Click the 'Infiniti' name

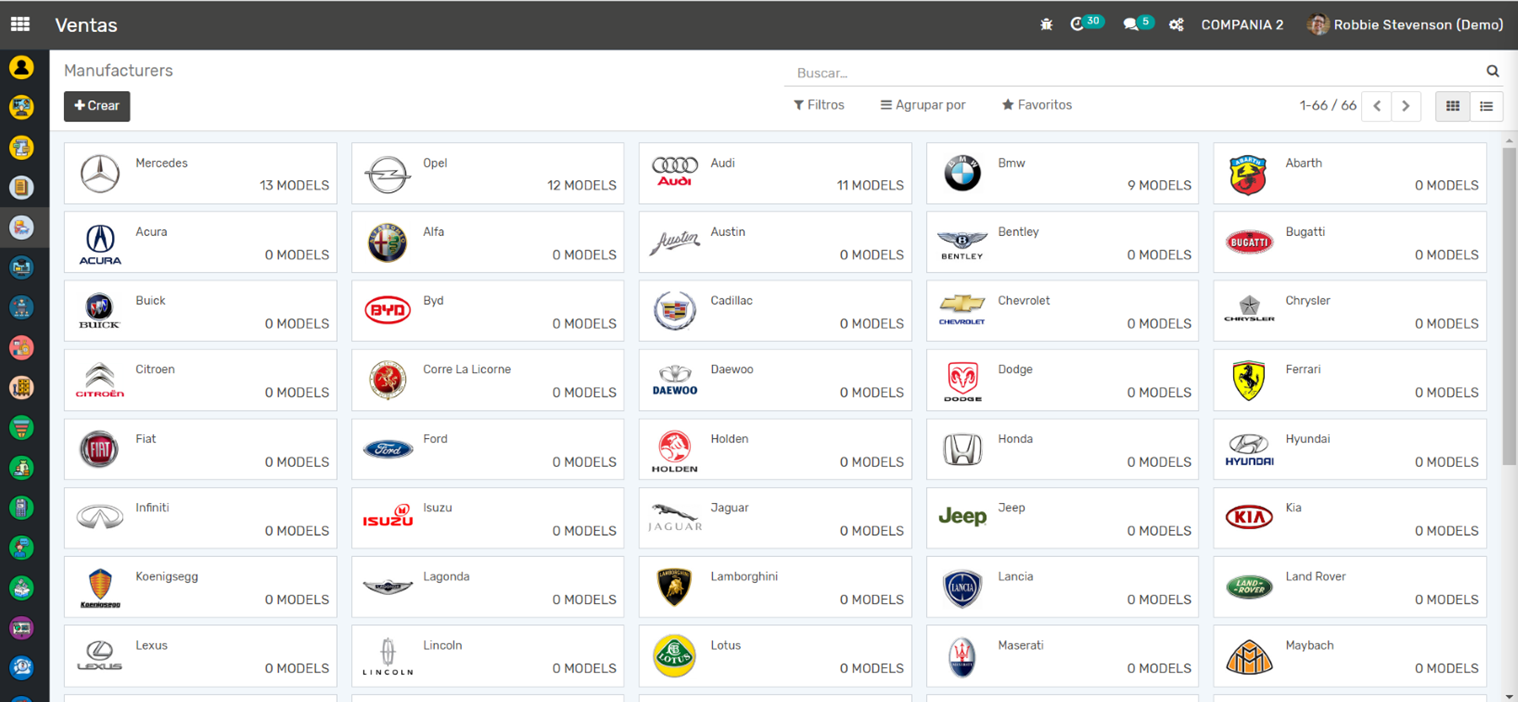click(152, 507)
